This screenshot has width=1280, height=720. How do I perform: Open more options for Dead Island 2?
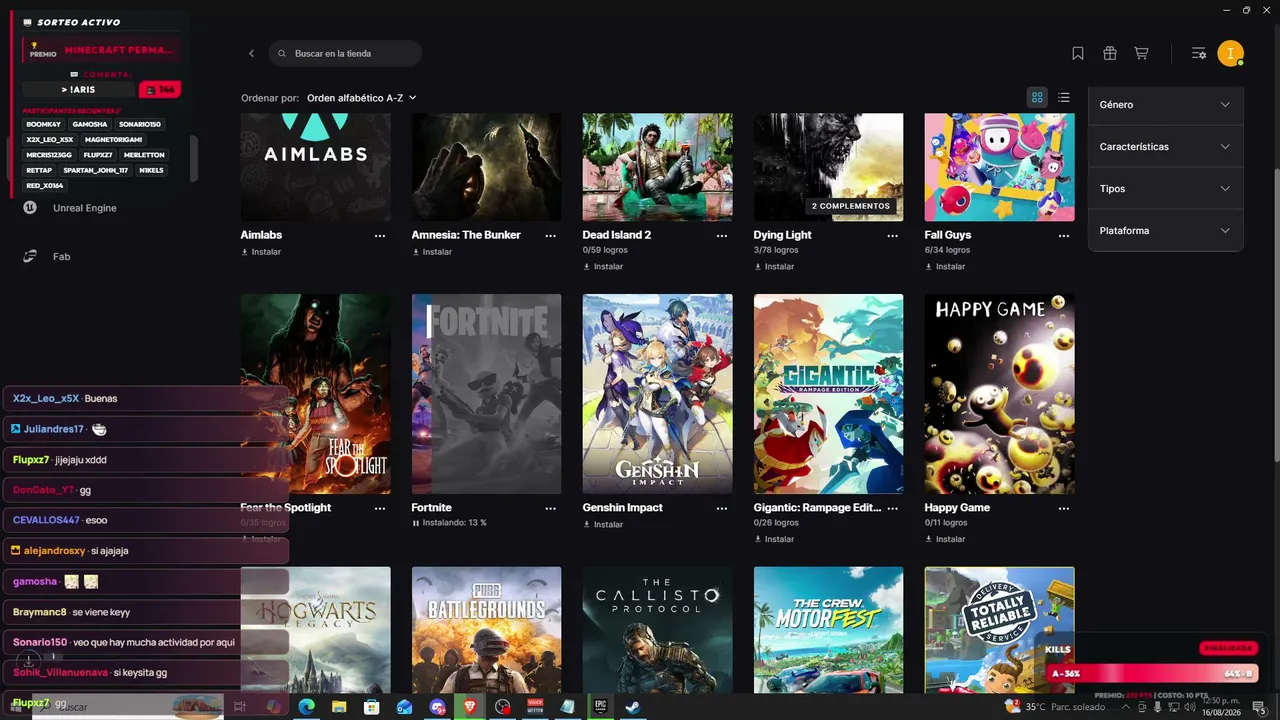[x=722, y=235]
